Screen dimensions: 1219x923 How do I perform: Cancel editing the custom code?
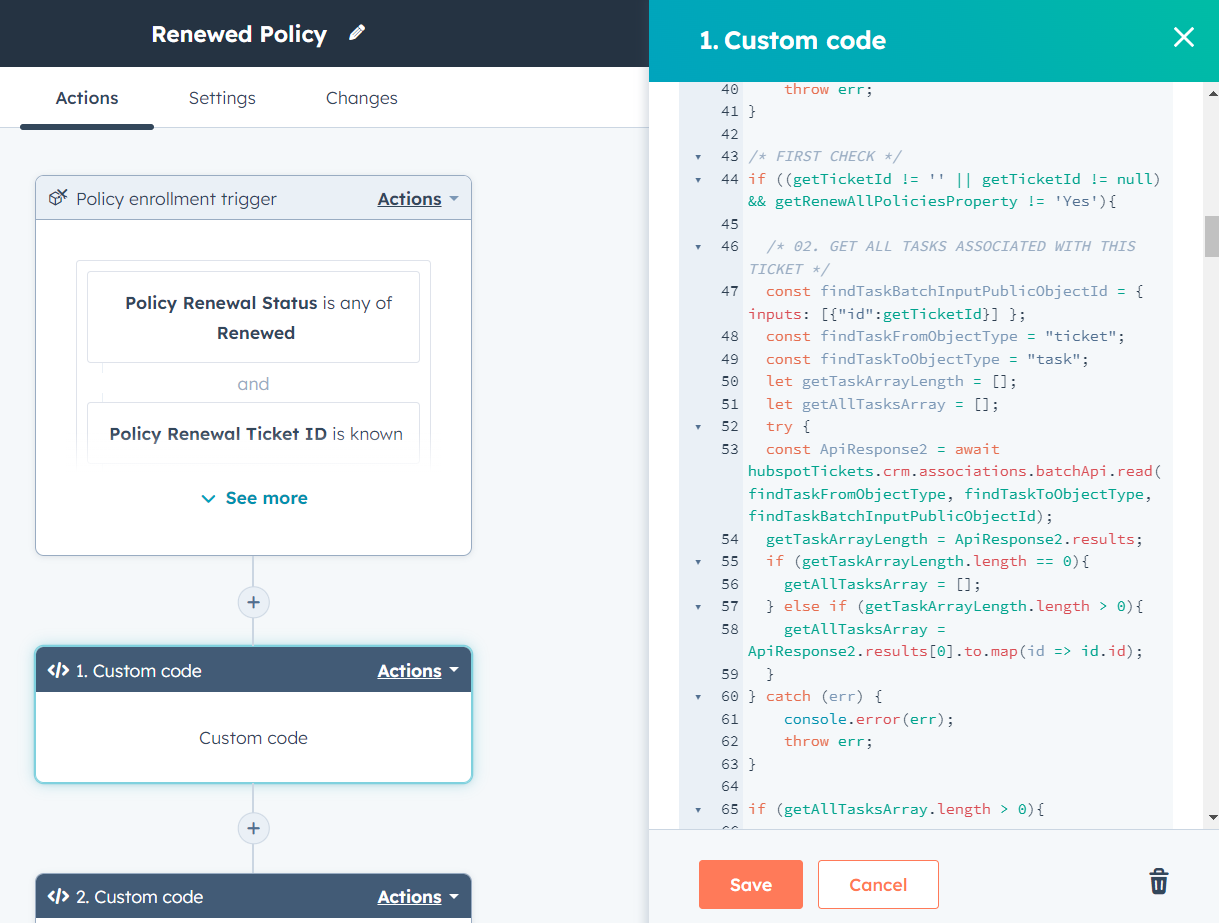877,884
